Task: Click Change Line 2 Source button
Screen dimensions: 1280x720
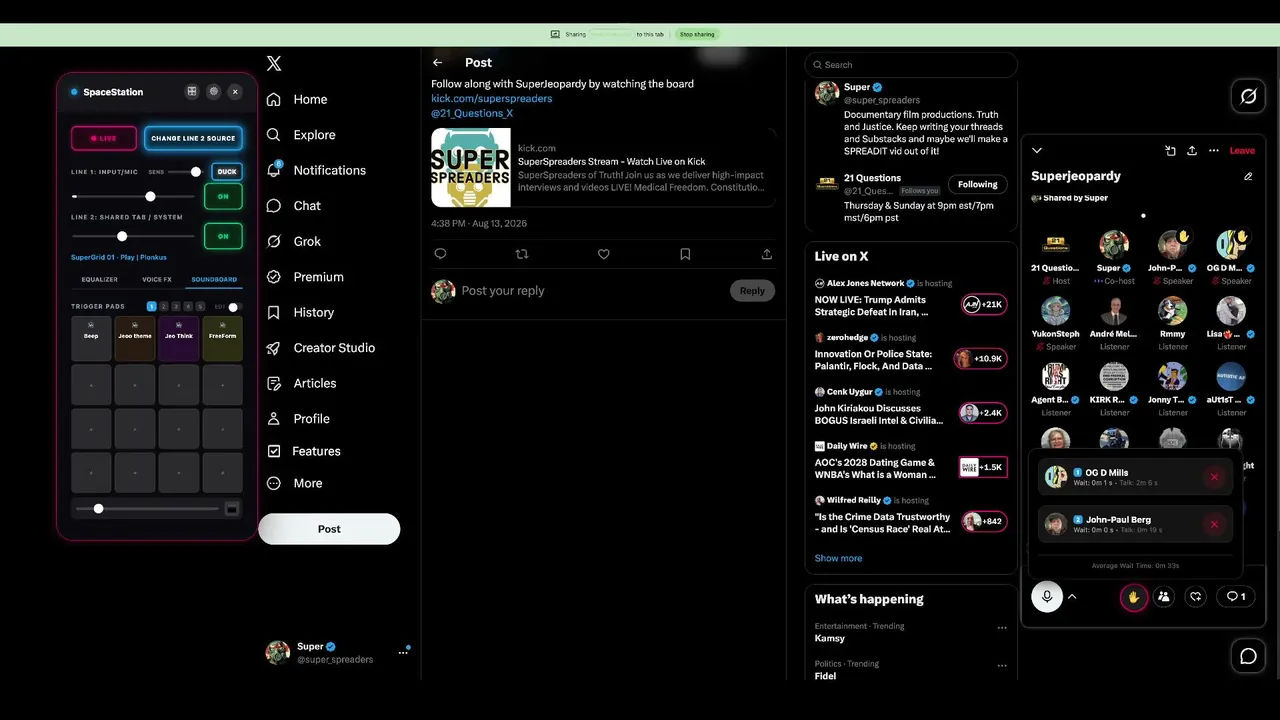Action: point(193,138)
